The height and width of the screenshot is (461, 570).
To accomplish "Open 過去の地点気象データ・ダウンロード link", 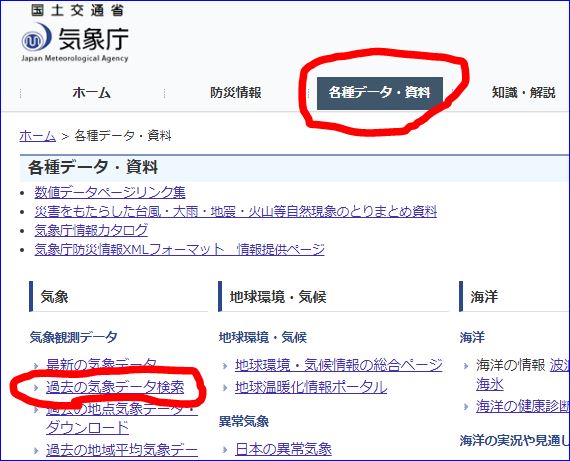I will click(x=122, y=419).
